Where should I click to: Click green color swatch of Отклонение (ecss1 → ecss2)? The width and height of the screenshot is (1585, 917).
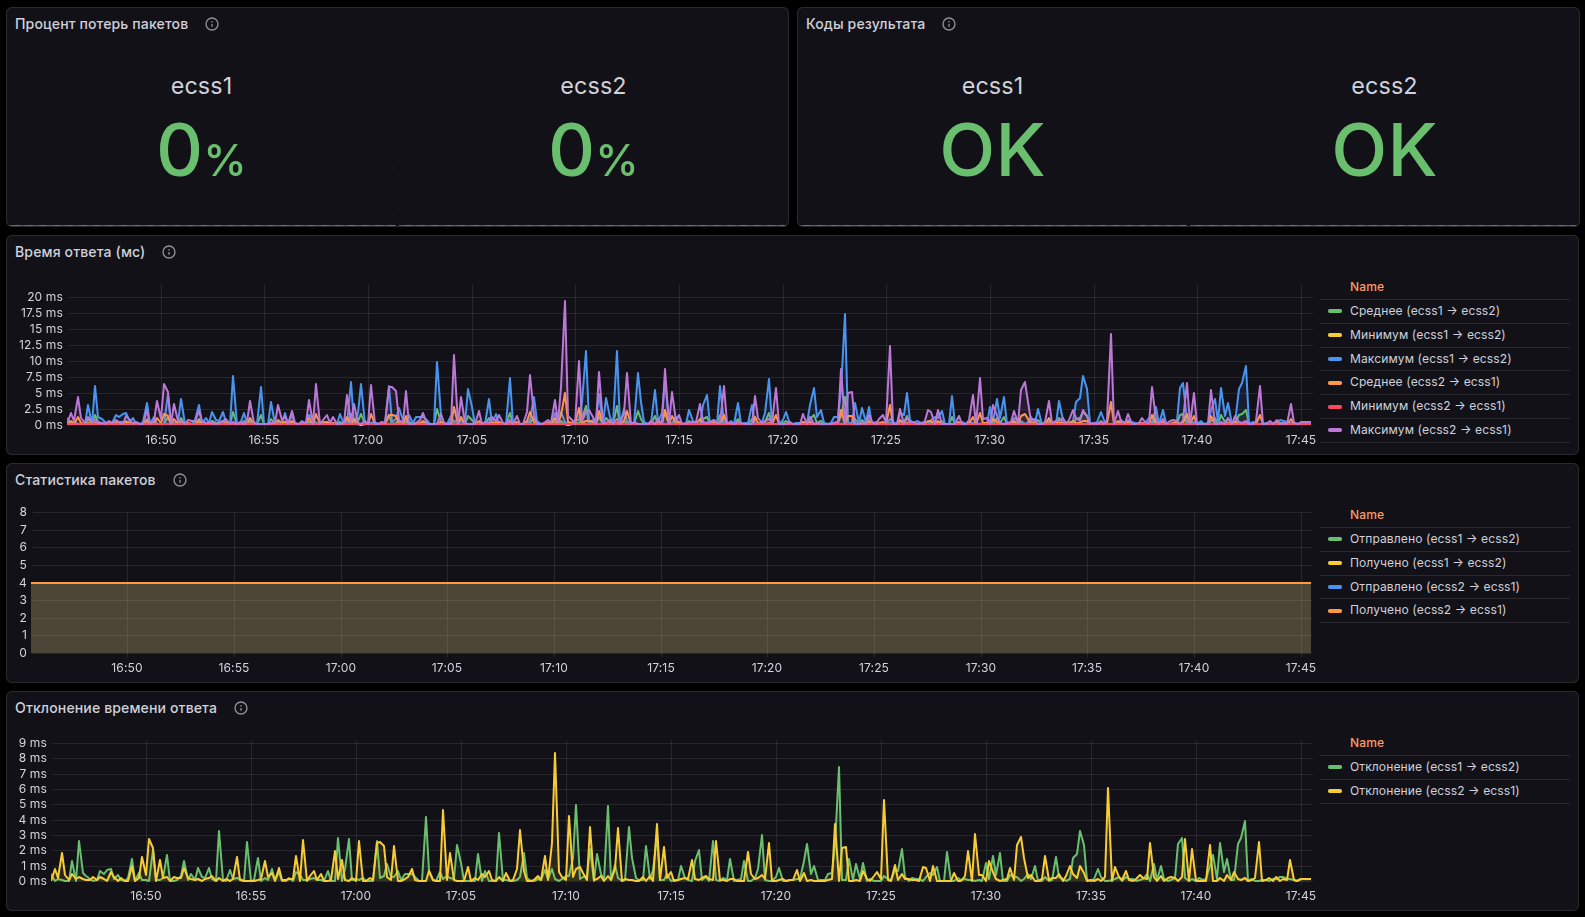click(x=1334, y=767)
